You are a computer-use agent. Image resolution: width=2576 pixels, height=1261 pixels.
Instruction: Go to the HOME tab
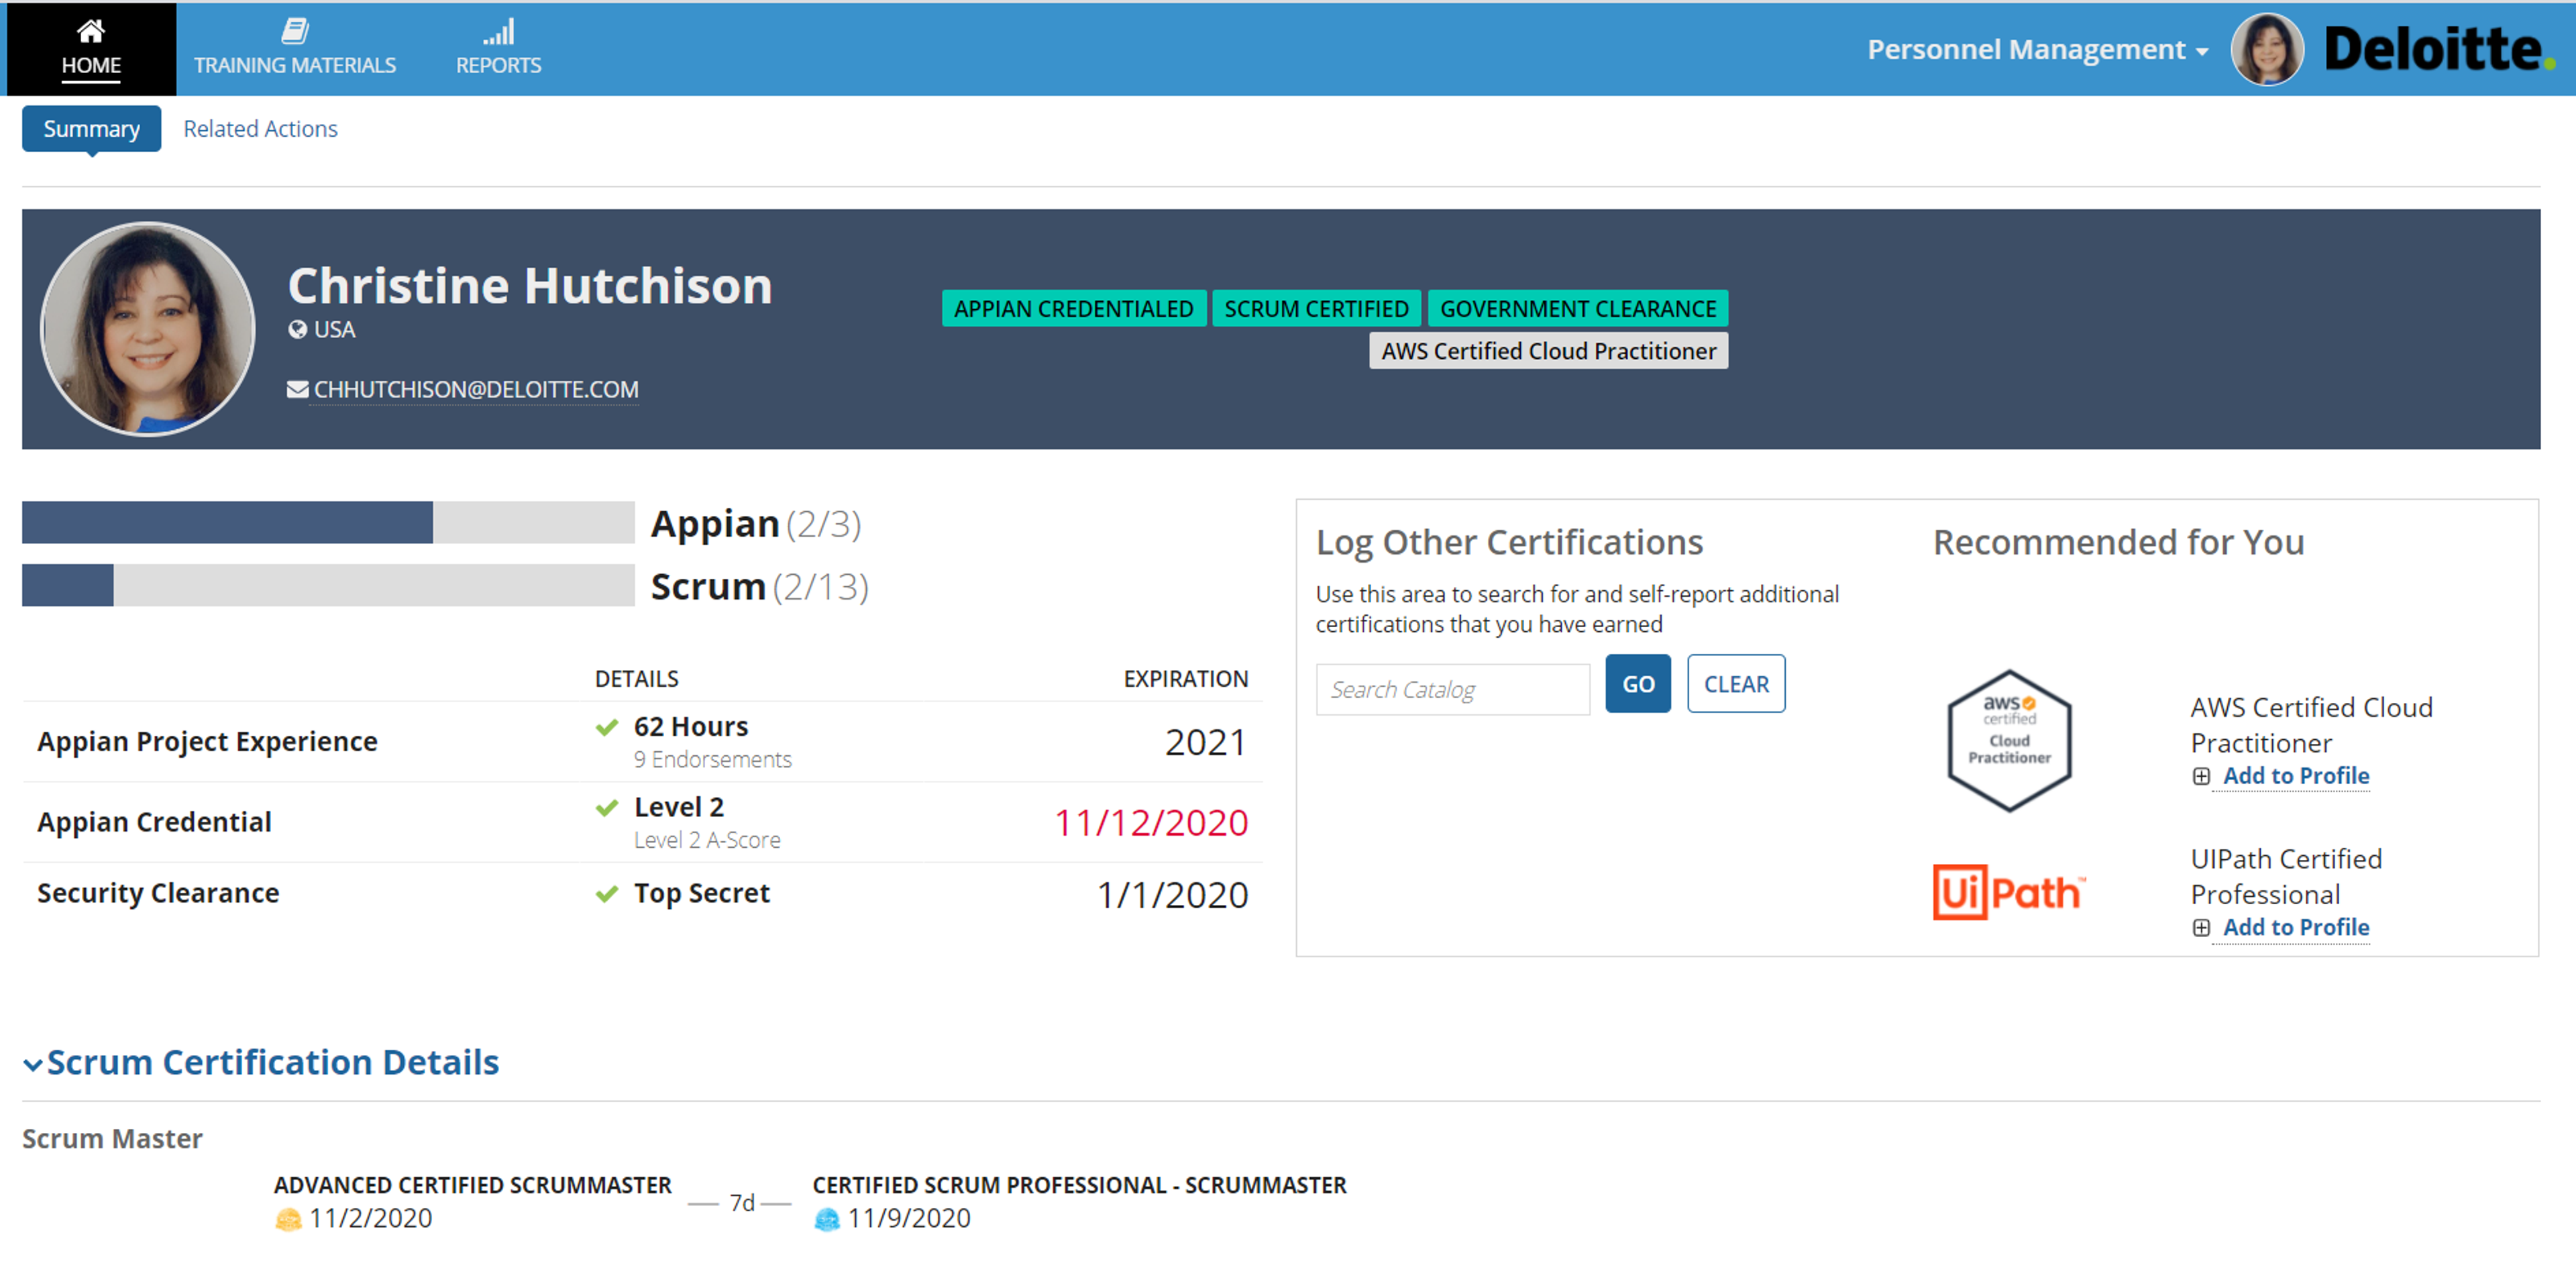91,49
